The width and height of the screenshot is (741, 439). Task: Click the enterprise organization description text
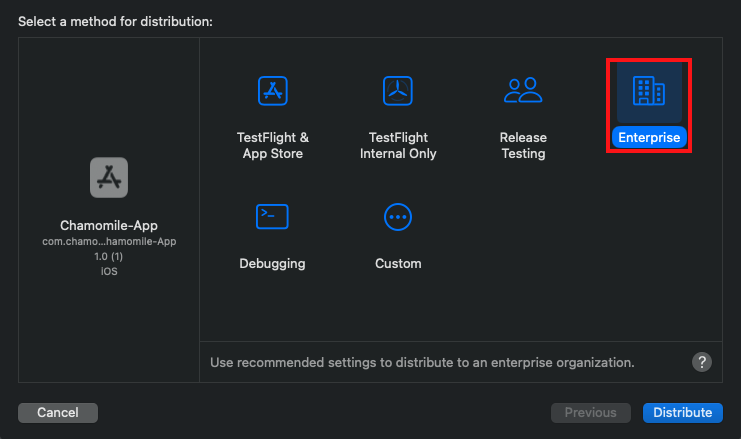(422, 362)
